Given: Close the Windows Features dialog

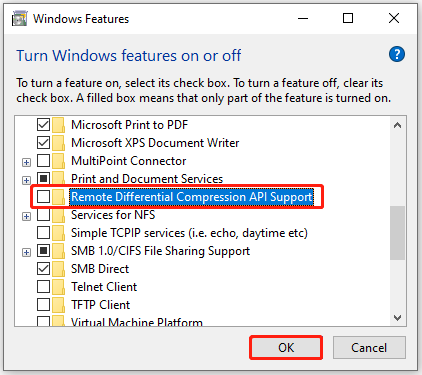Looking at the screenshot, I should (x=394, y=18).
